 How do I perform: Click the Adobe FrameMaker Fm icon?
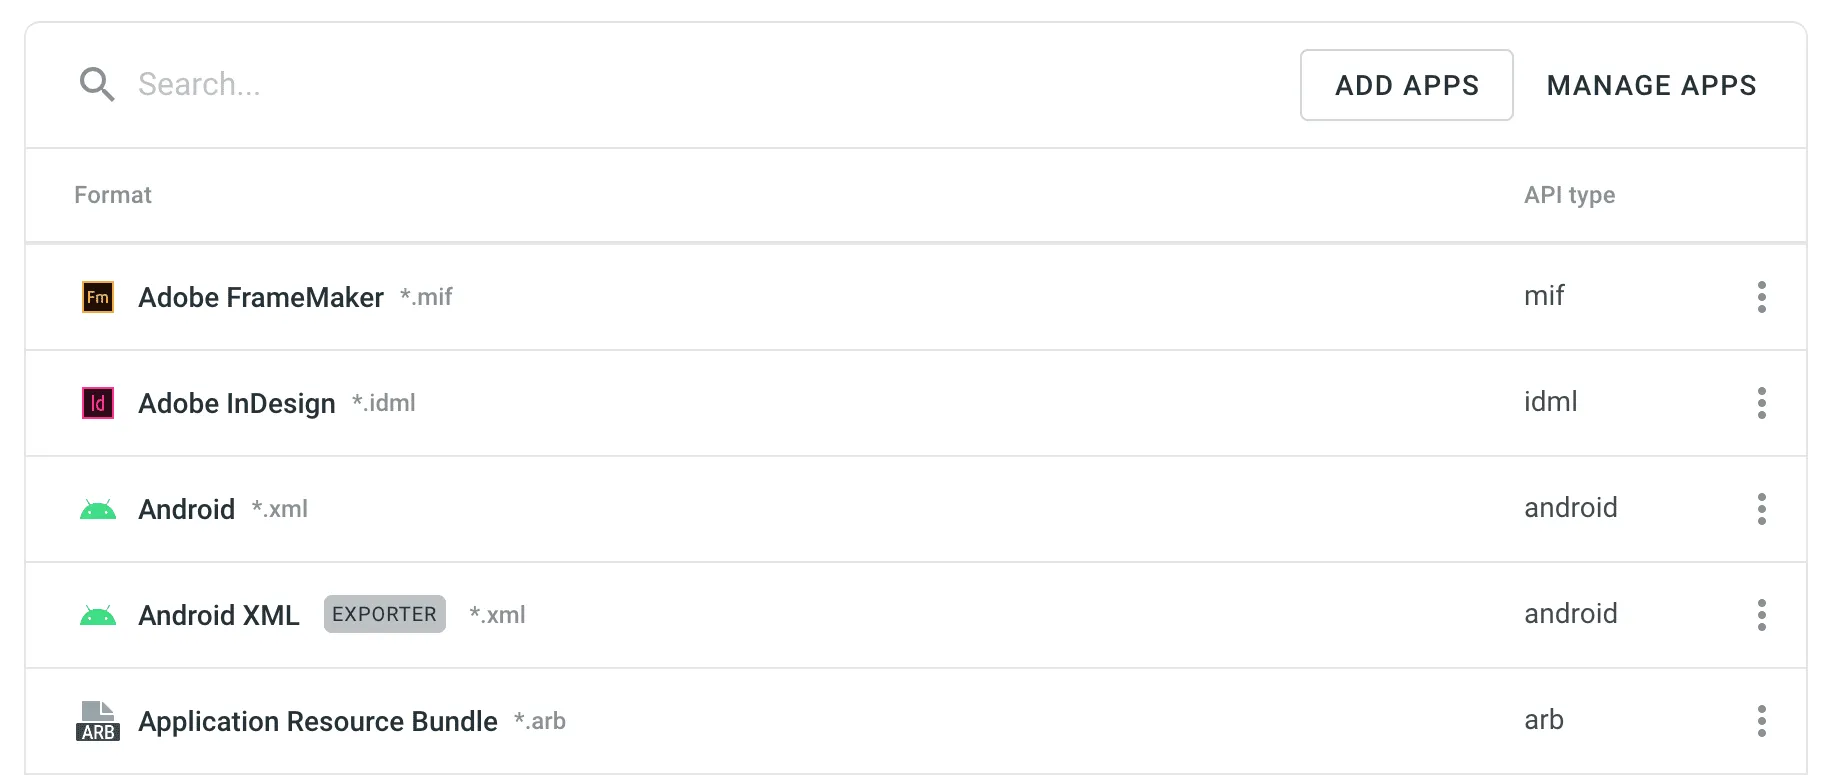98,297
